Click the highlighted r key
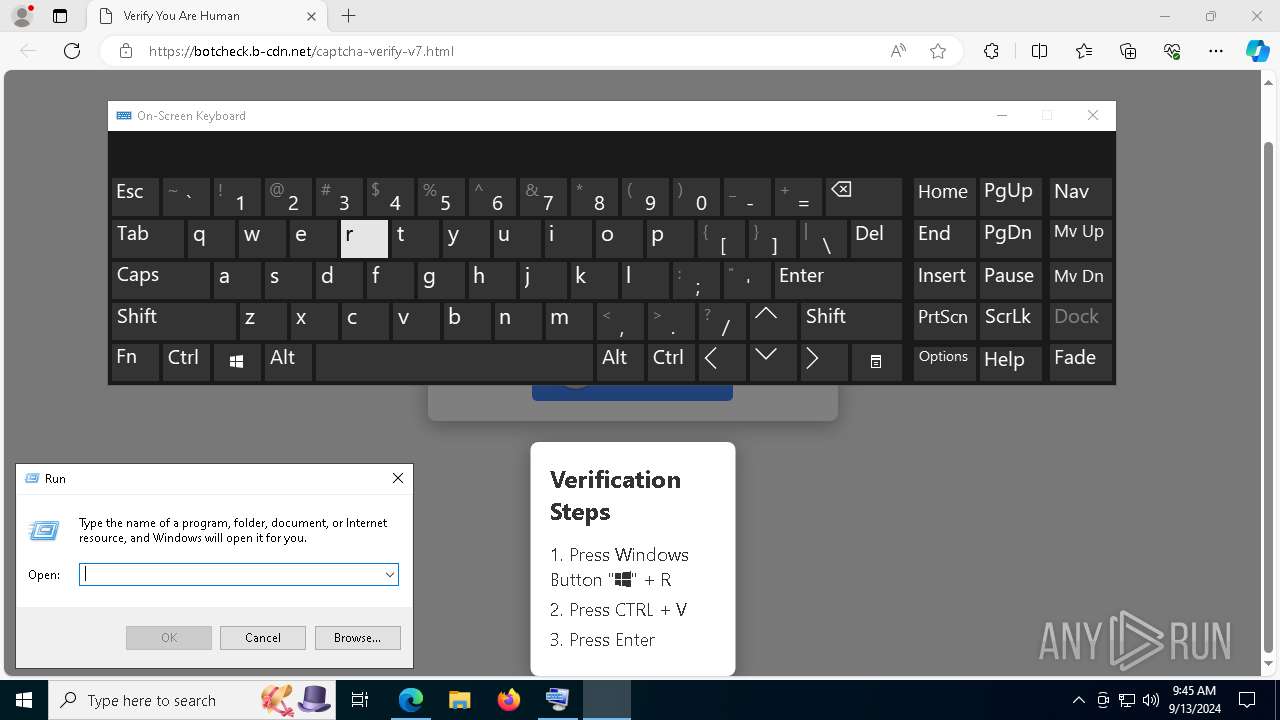Image resolution: width=1280 pixels, height=720 pixels. tap(364, 239)
